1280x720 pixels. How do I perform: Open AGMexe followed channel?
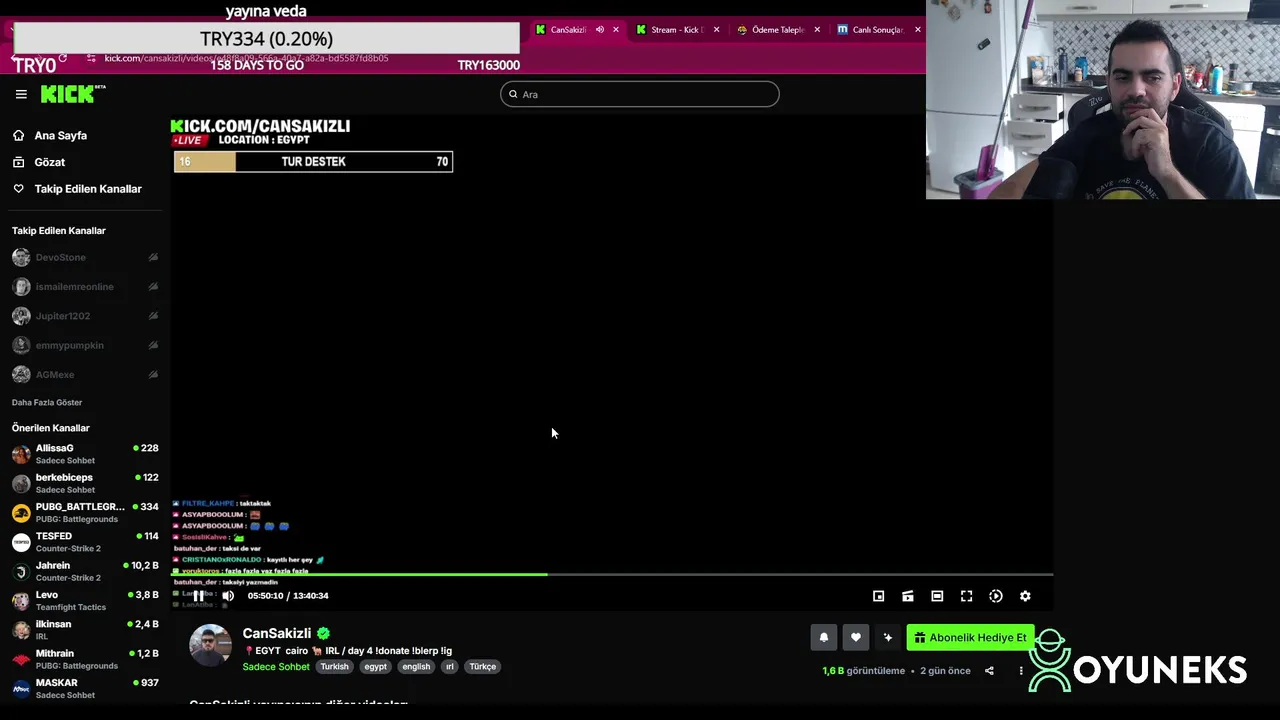[x=55, y=375]
